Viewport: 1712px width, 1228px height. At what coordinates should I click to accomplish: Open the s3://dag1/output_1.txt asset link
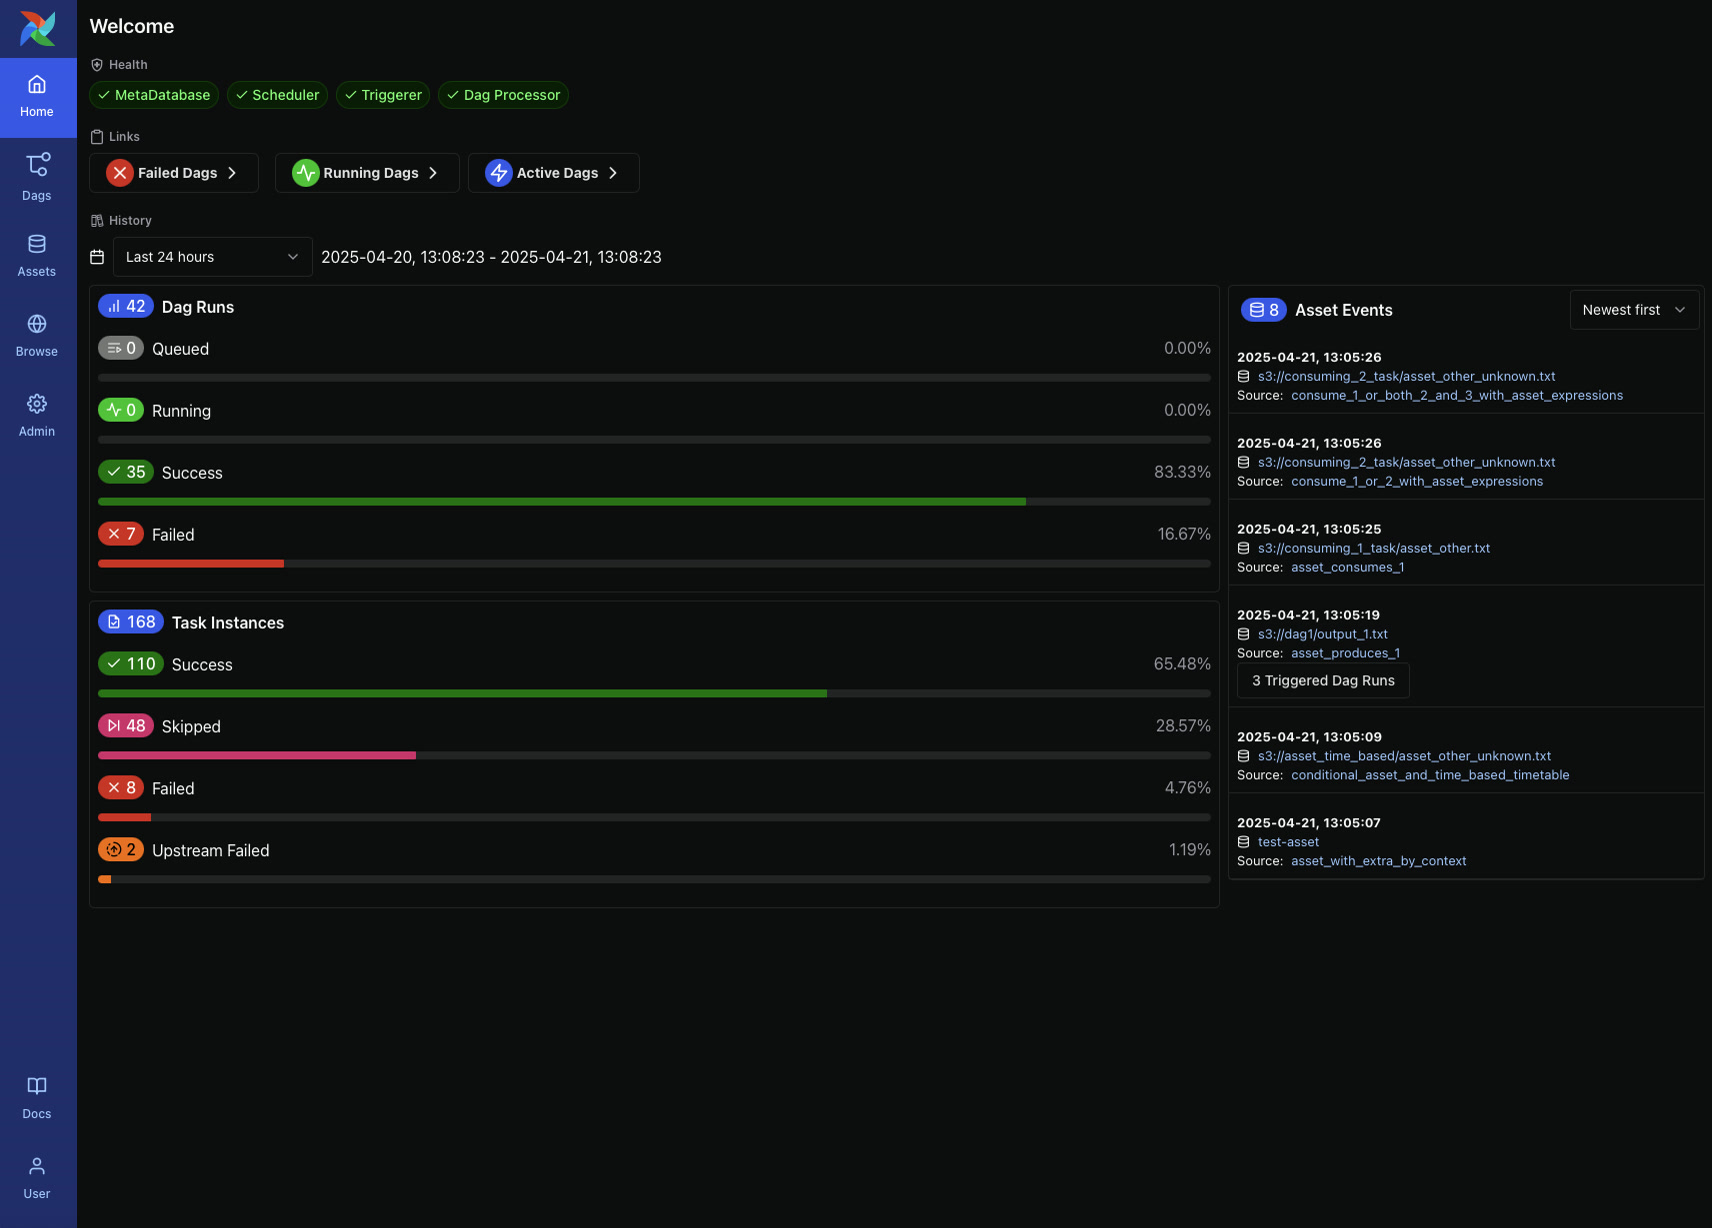click(x=1321, y=634)
